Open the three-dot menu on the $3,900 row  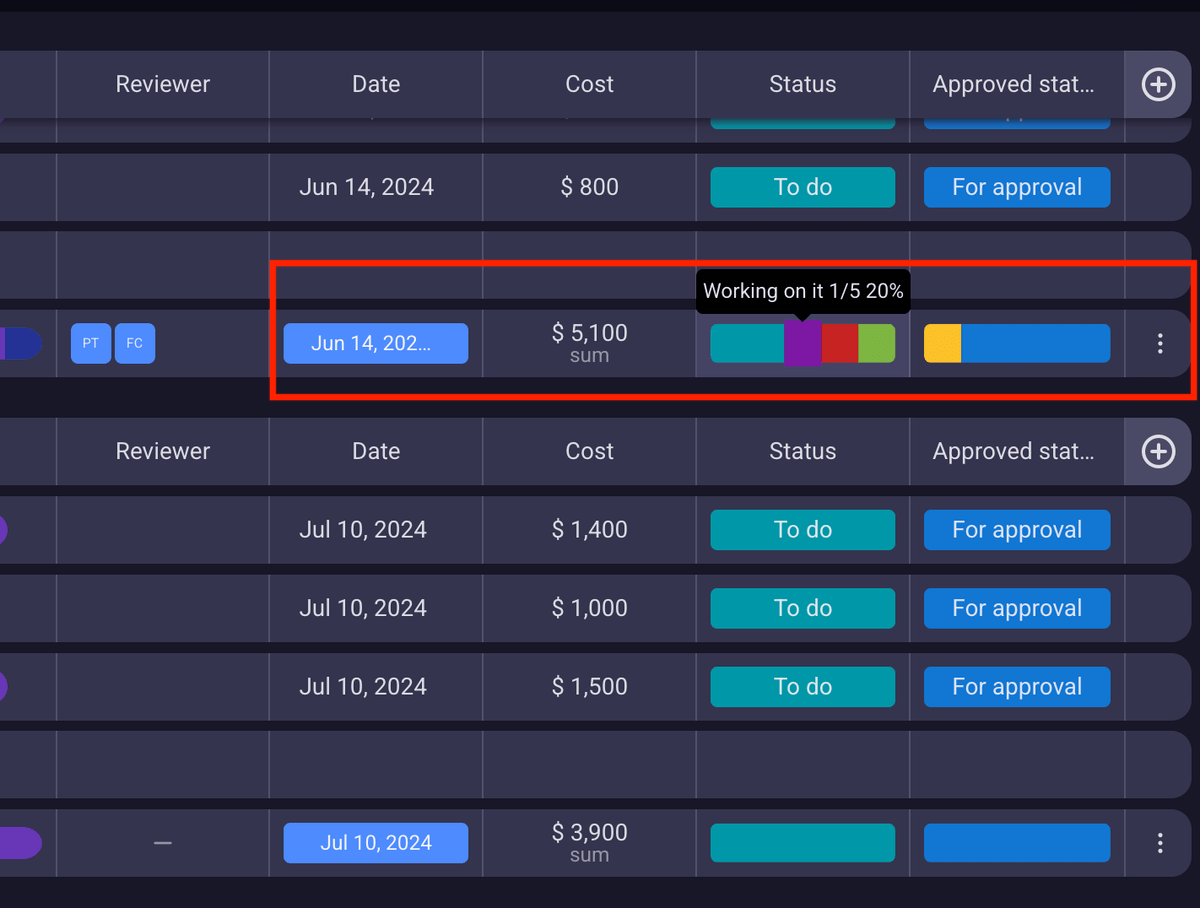tap(1159, 843)
